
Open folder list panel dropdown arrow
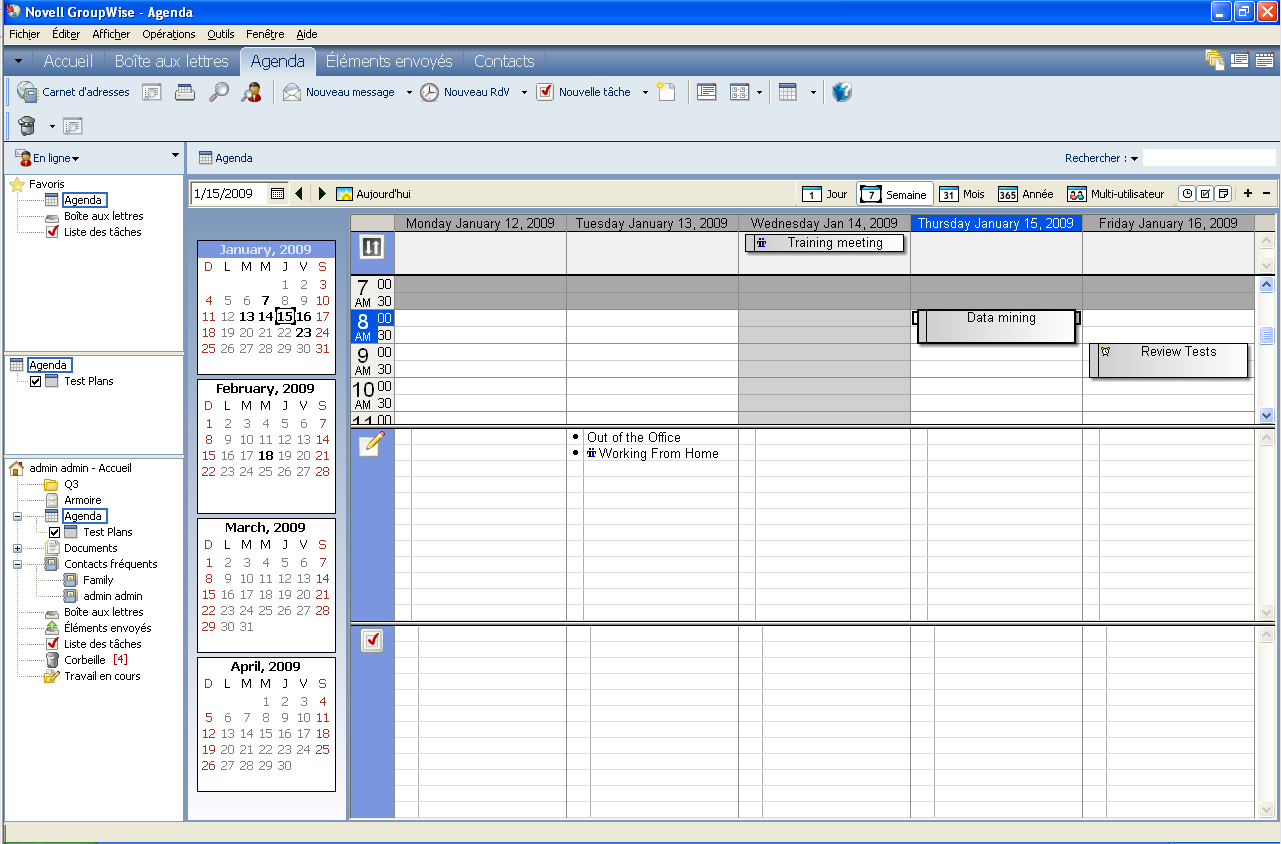[176, 155]
